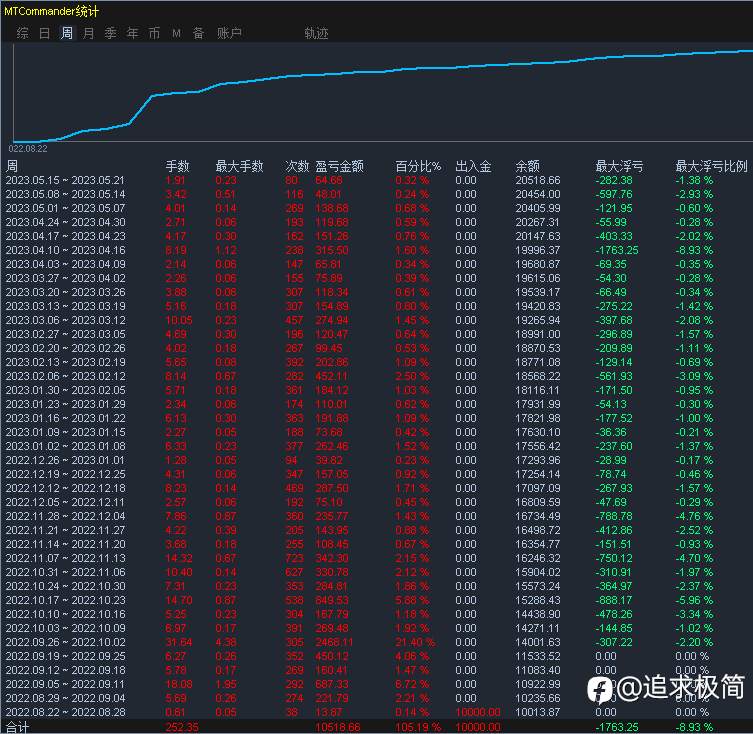Select the 周 weekly tab

(x=67, y=33)
